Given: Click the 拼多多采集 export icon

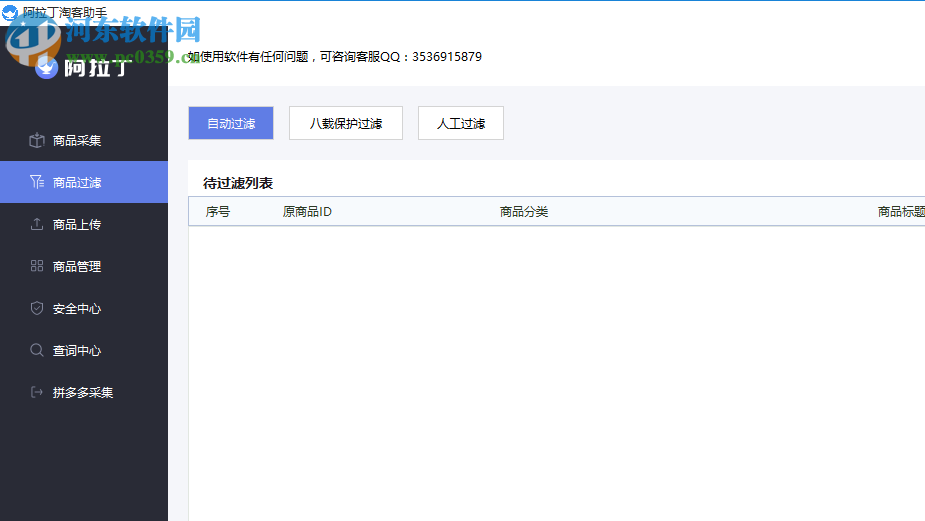Looking at the screenshot, I should tap(37, 392).
